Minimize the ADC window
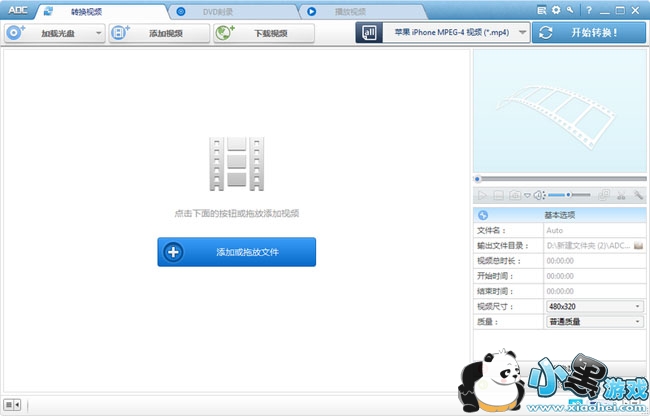Viewport: 650px width, 416px height. tap(604, 11)
